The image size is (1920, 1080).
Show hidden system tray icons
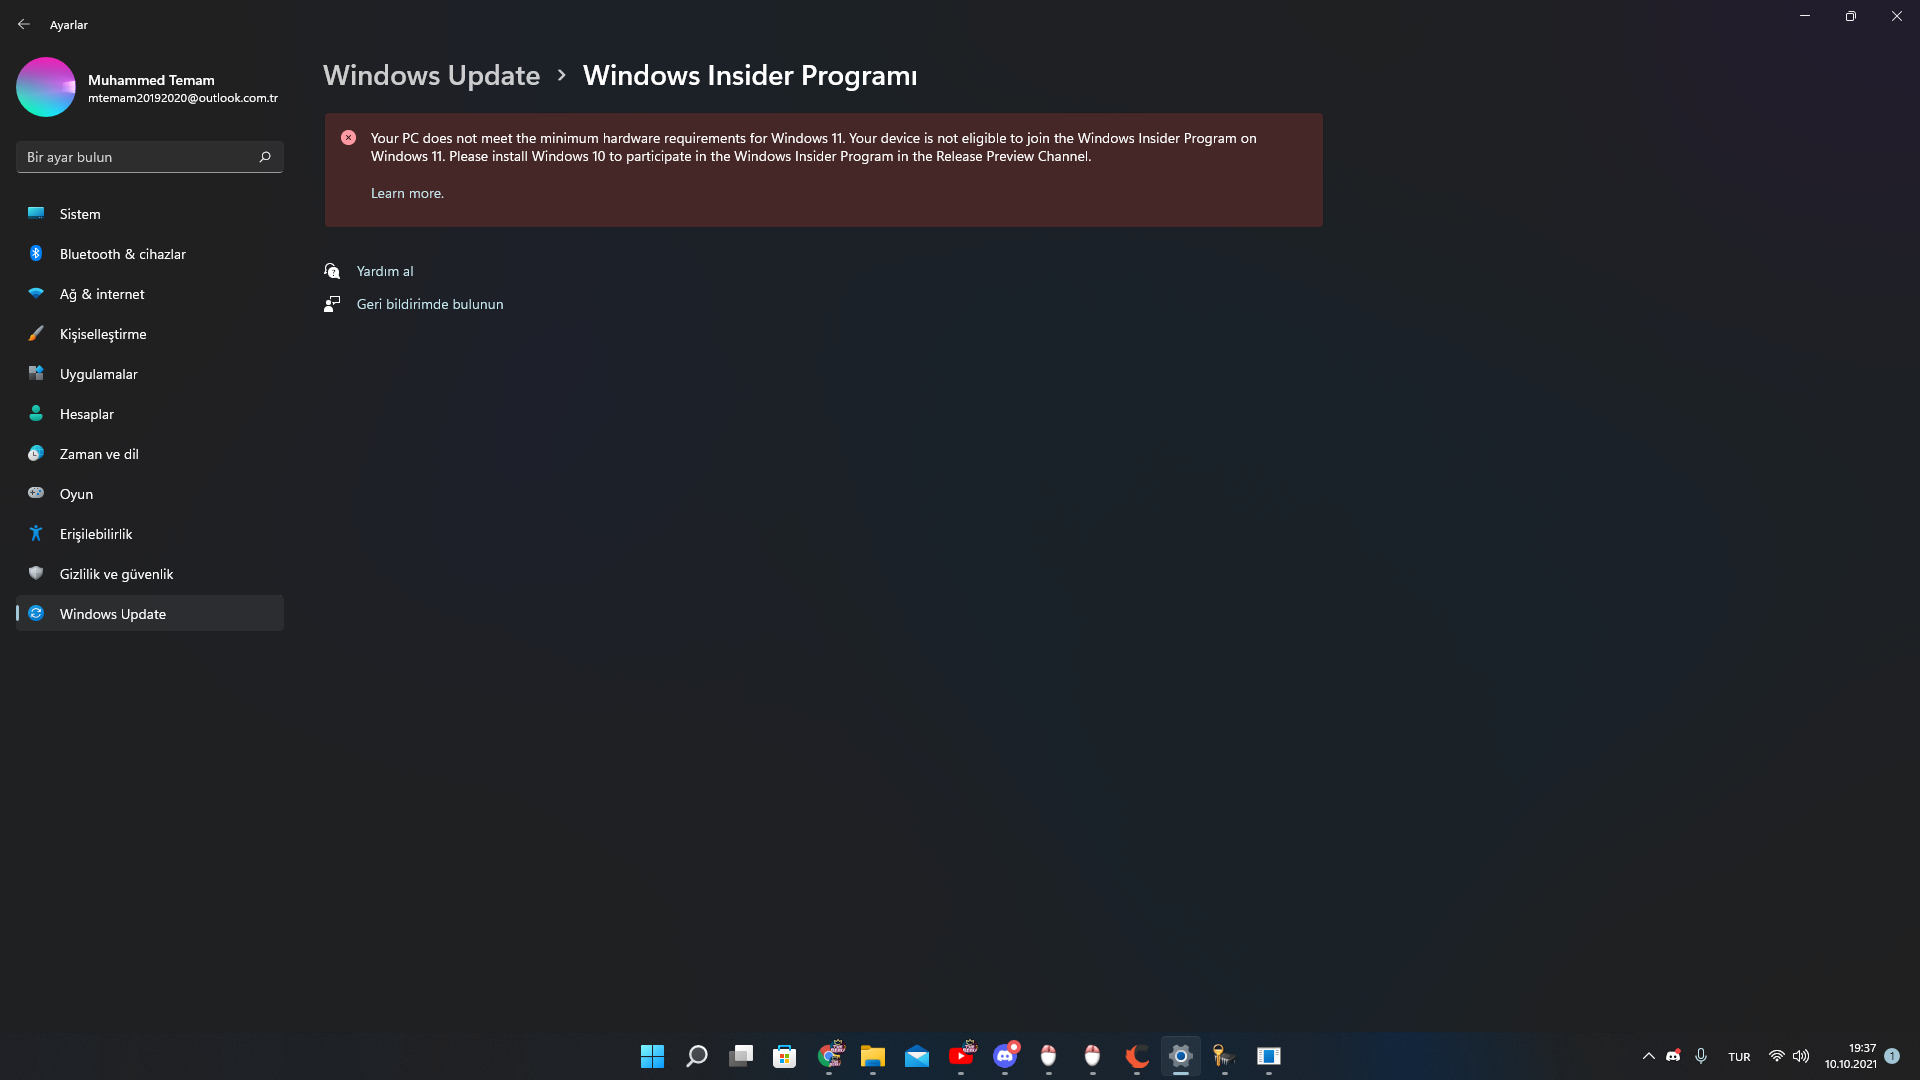click(x=1648, y=1056)
